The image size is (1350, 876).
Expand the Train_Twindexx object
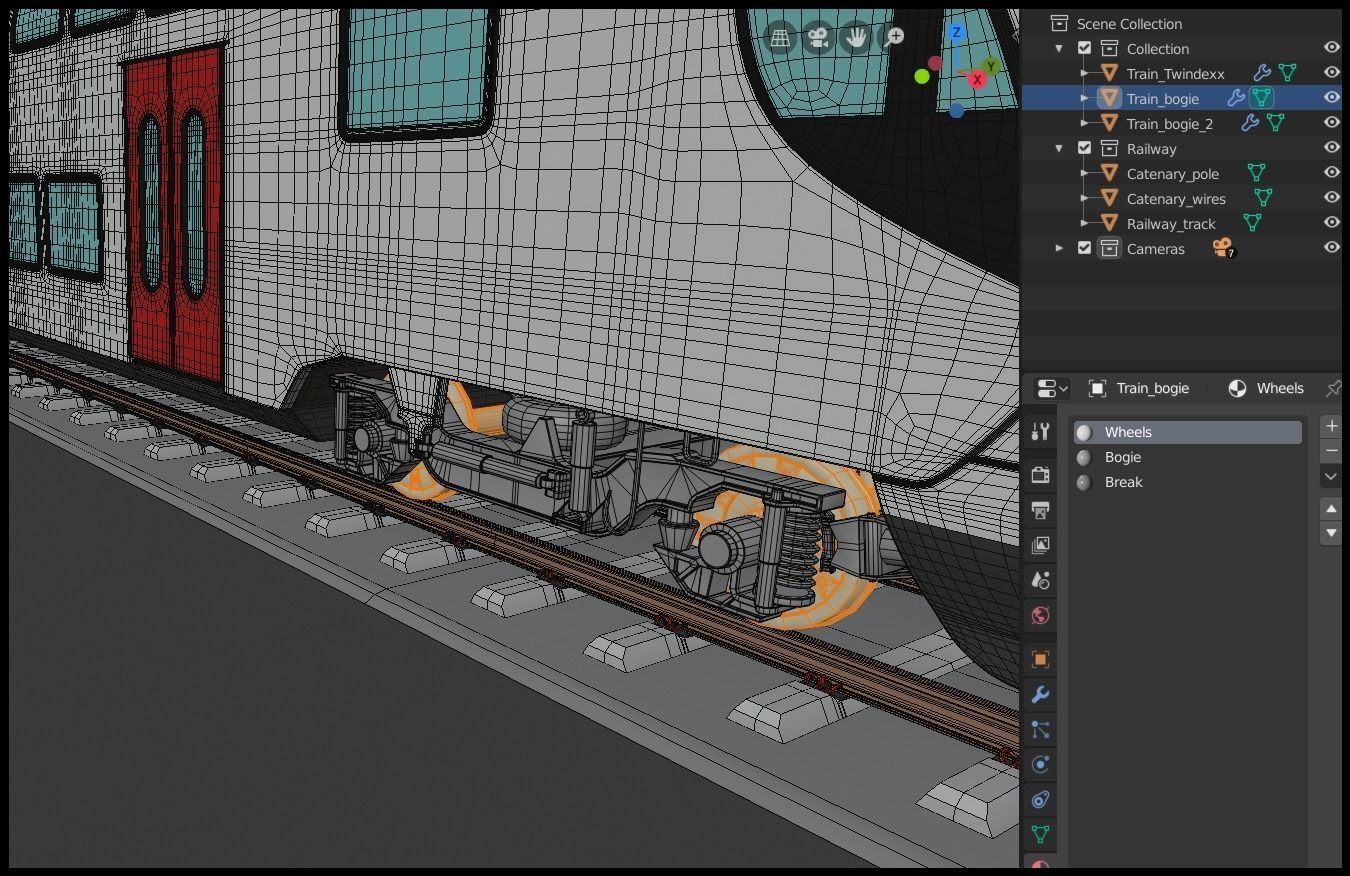tap(1084, 73)
